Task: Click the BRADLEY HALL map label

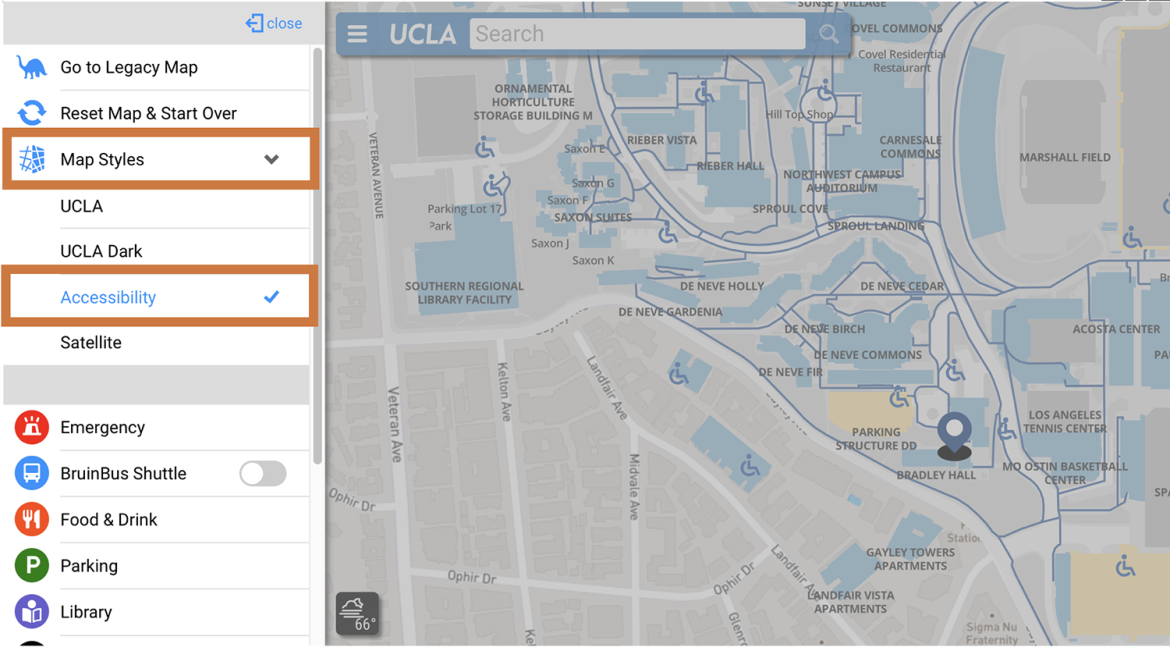Action: (936, 475)
